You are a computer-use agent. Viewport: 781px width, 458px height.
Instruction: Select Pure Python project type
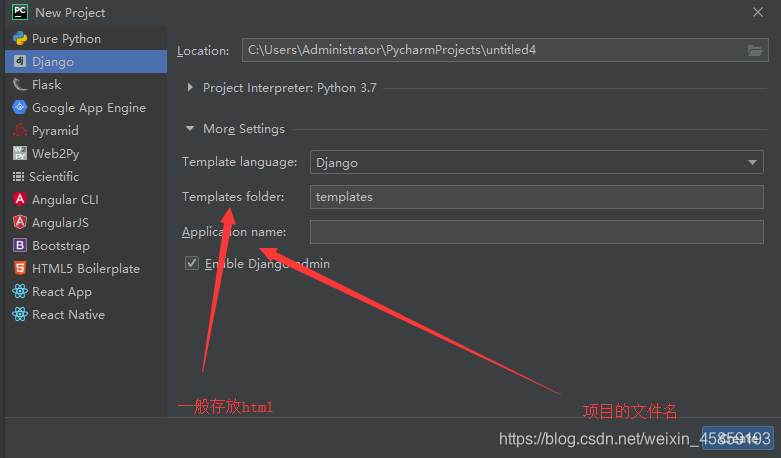[x=86, y=38]
